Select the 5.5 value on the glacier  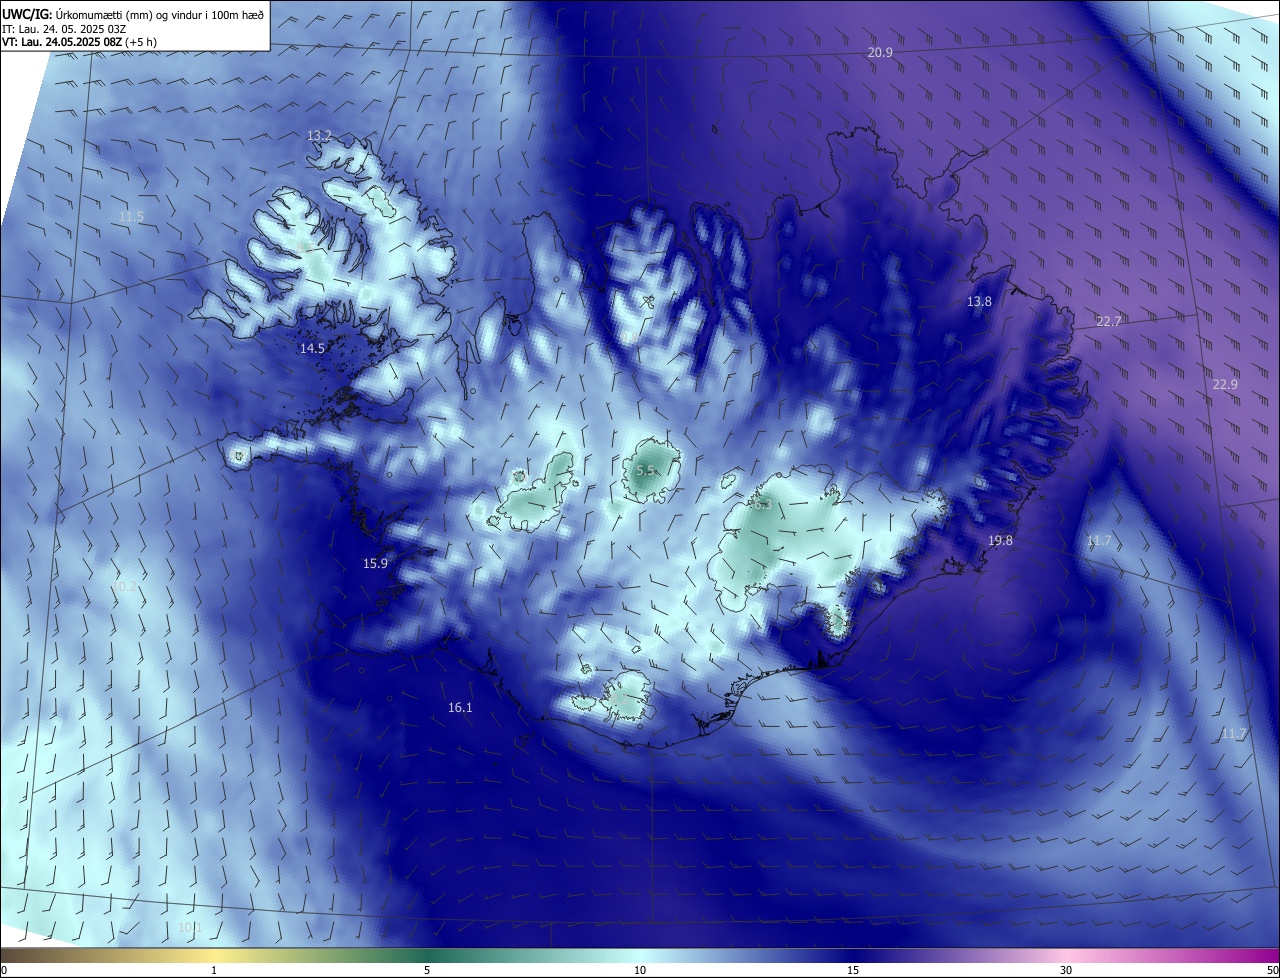click(645, 469)
